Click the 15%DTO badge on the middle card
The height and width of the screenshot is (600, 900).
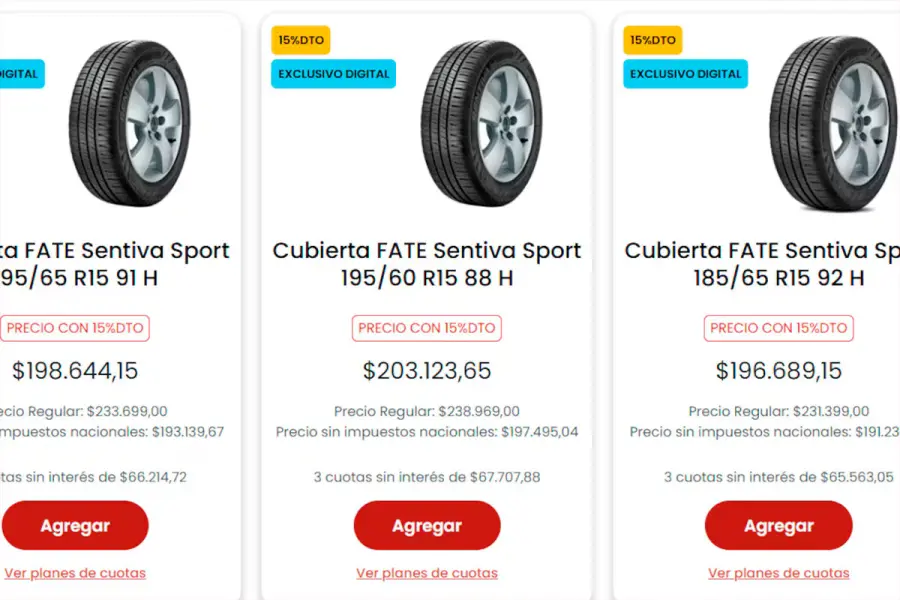pyautogui.click(x=299, y=39)
